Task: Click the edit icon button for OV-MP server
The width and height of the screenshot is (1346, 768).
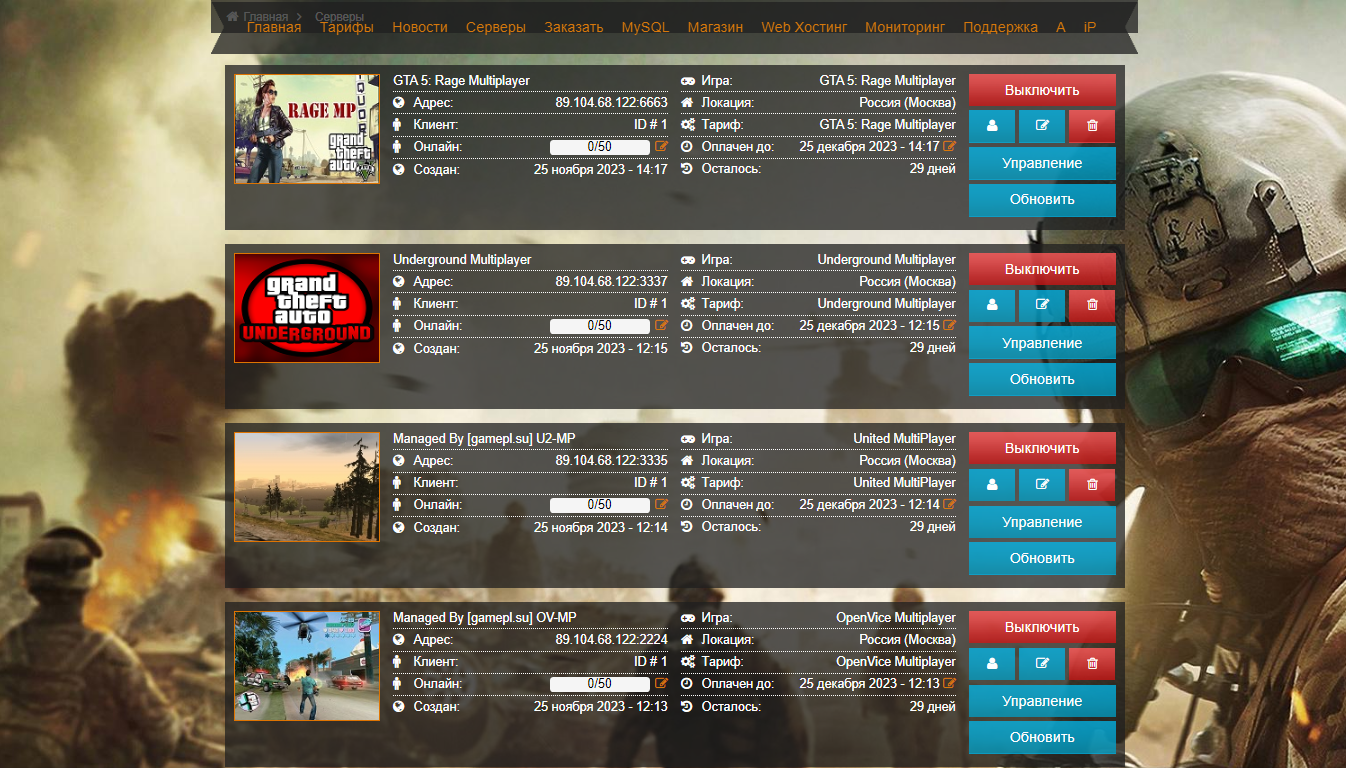Action: pyautogui.click(x=1042, y=663)
